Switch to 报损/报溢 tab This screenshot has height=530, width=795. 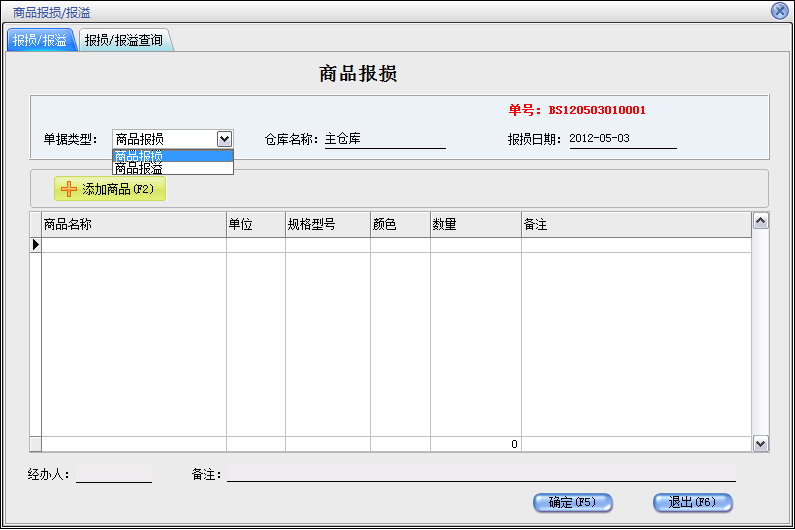40,40
